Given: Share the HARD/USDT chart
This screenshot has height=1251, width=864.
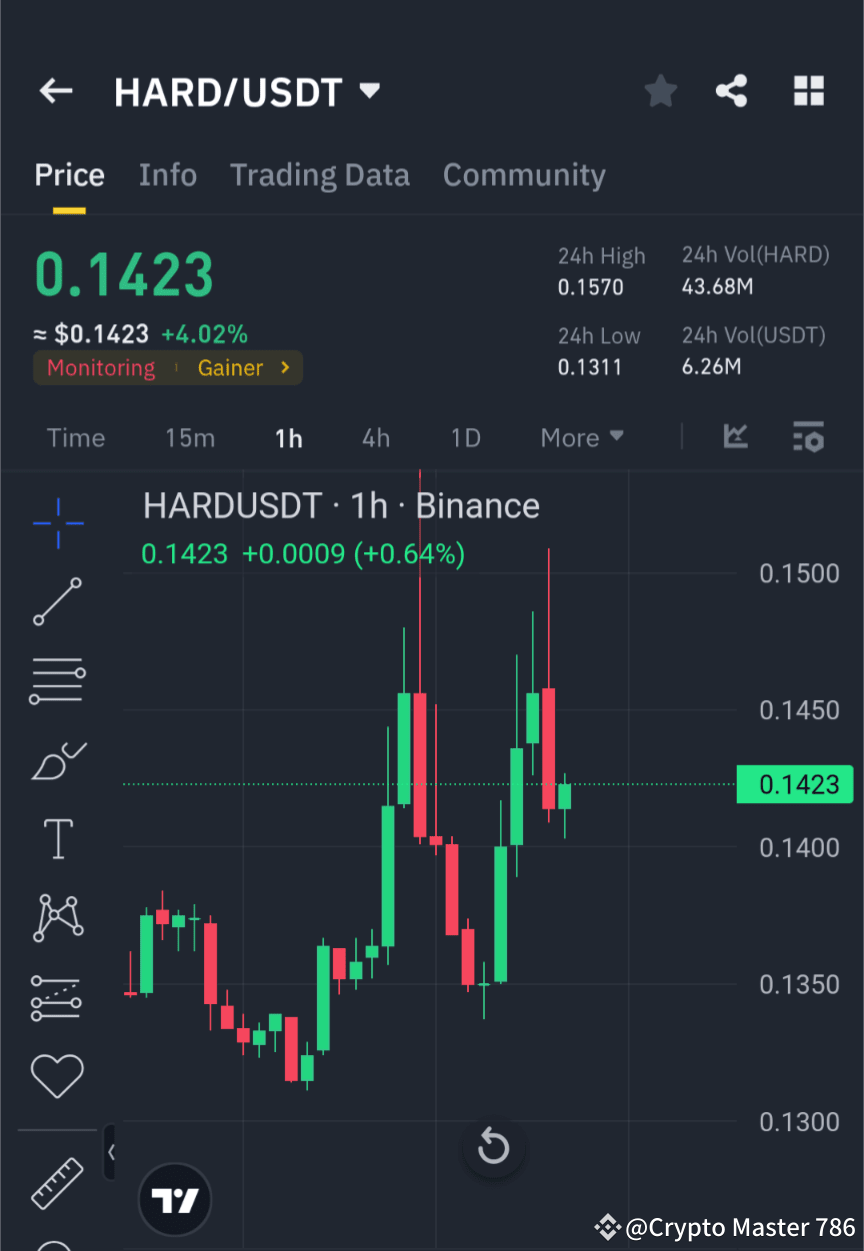Looking at the screenshot, I should tap(731, 91).
